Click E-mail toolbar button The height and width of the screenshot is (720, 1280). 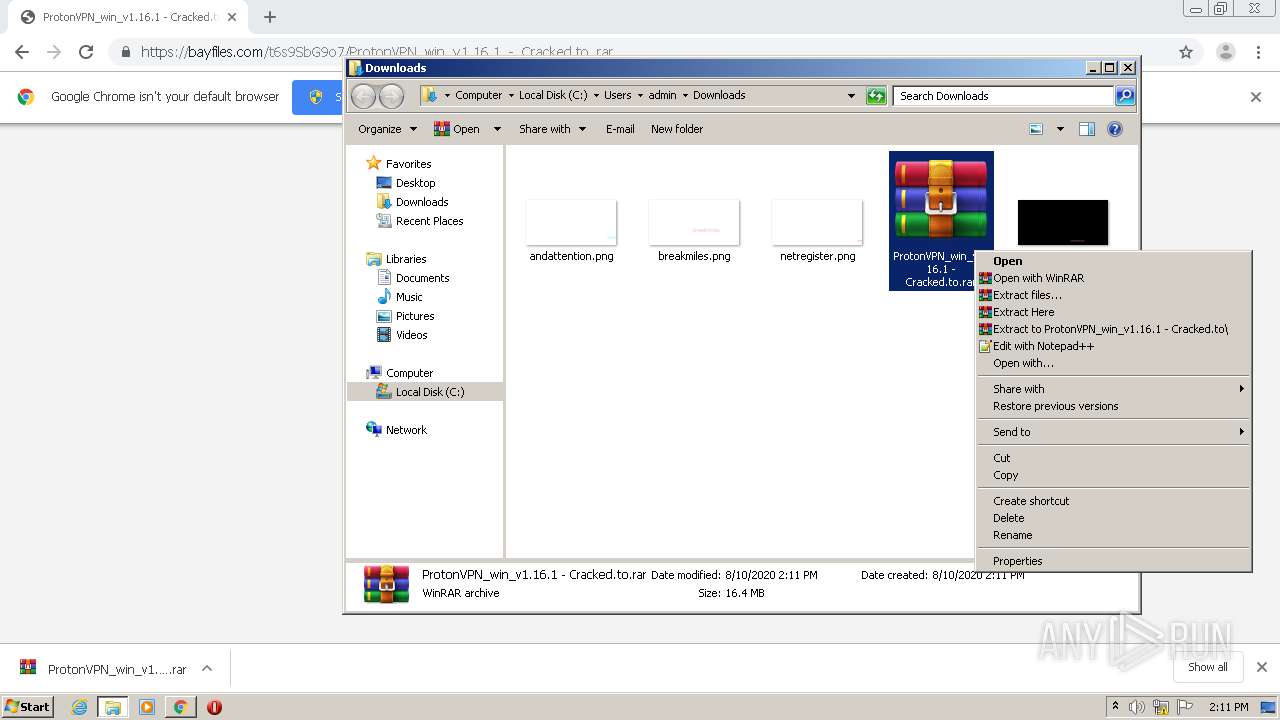(x=620, y=129)
